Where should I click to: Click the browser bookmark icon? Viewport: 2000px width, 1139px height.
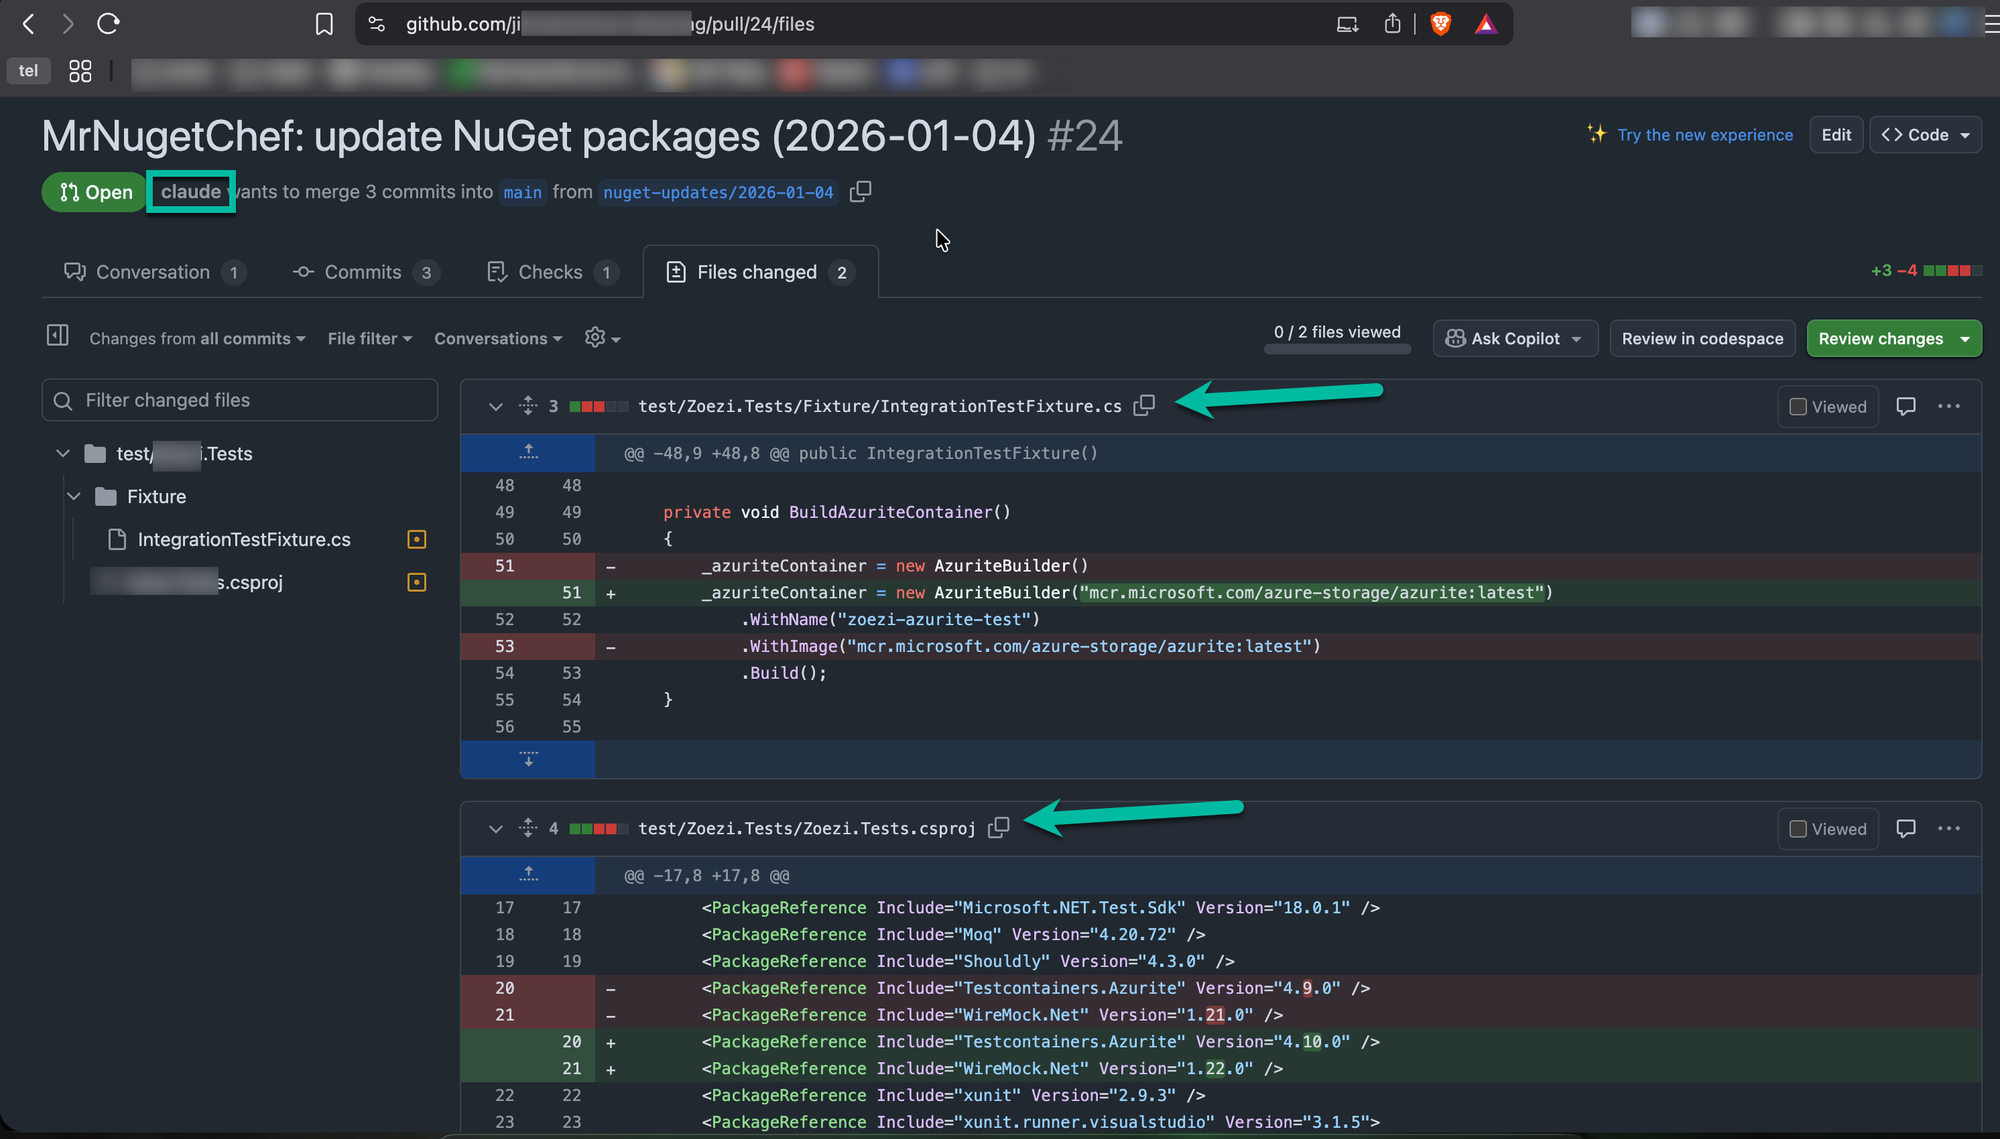click(x=324, y=24)
